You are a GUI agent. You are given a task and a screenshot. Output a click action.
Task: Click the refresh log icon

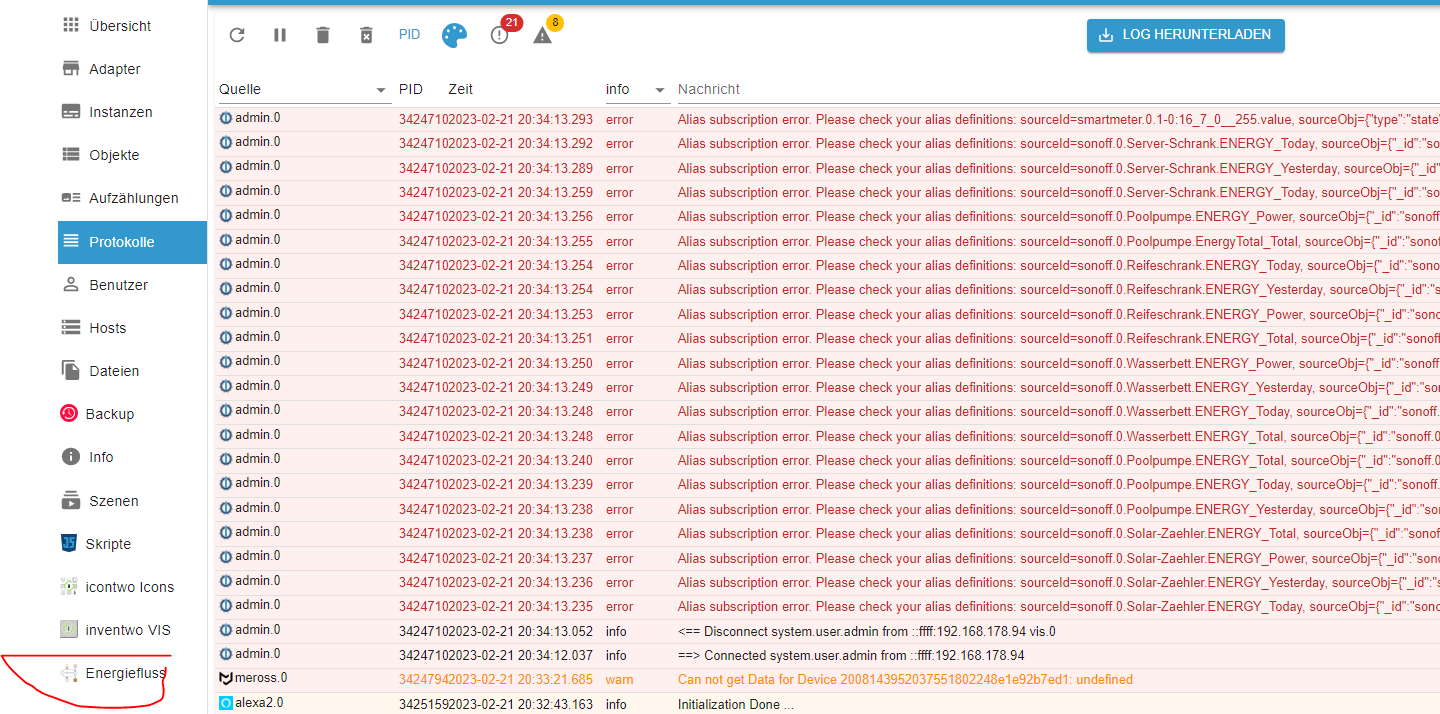tap(237, 35)
